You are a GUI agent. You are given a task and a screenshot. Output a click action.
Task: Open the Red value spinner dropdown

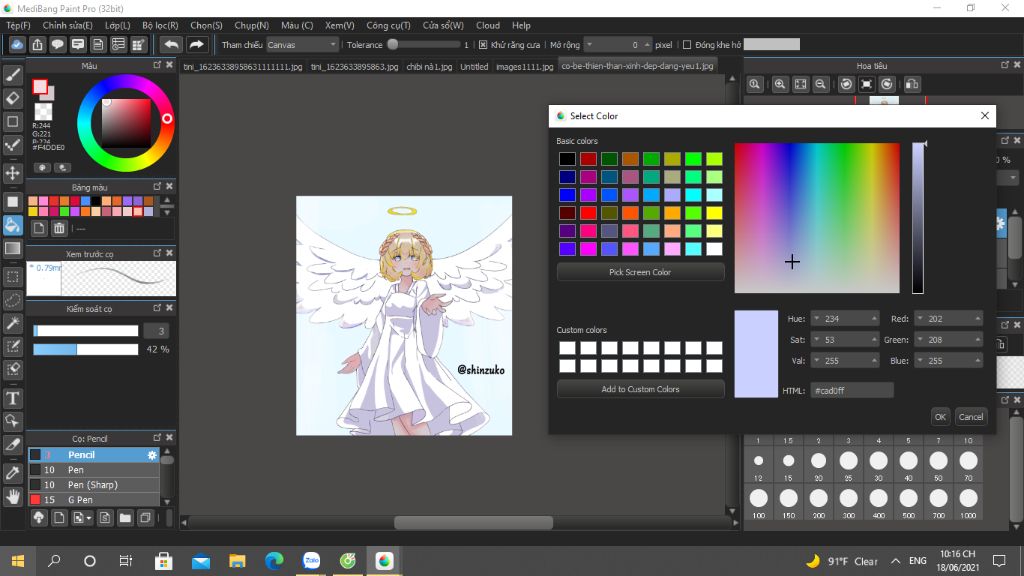(920, 319)
